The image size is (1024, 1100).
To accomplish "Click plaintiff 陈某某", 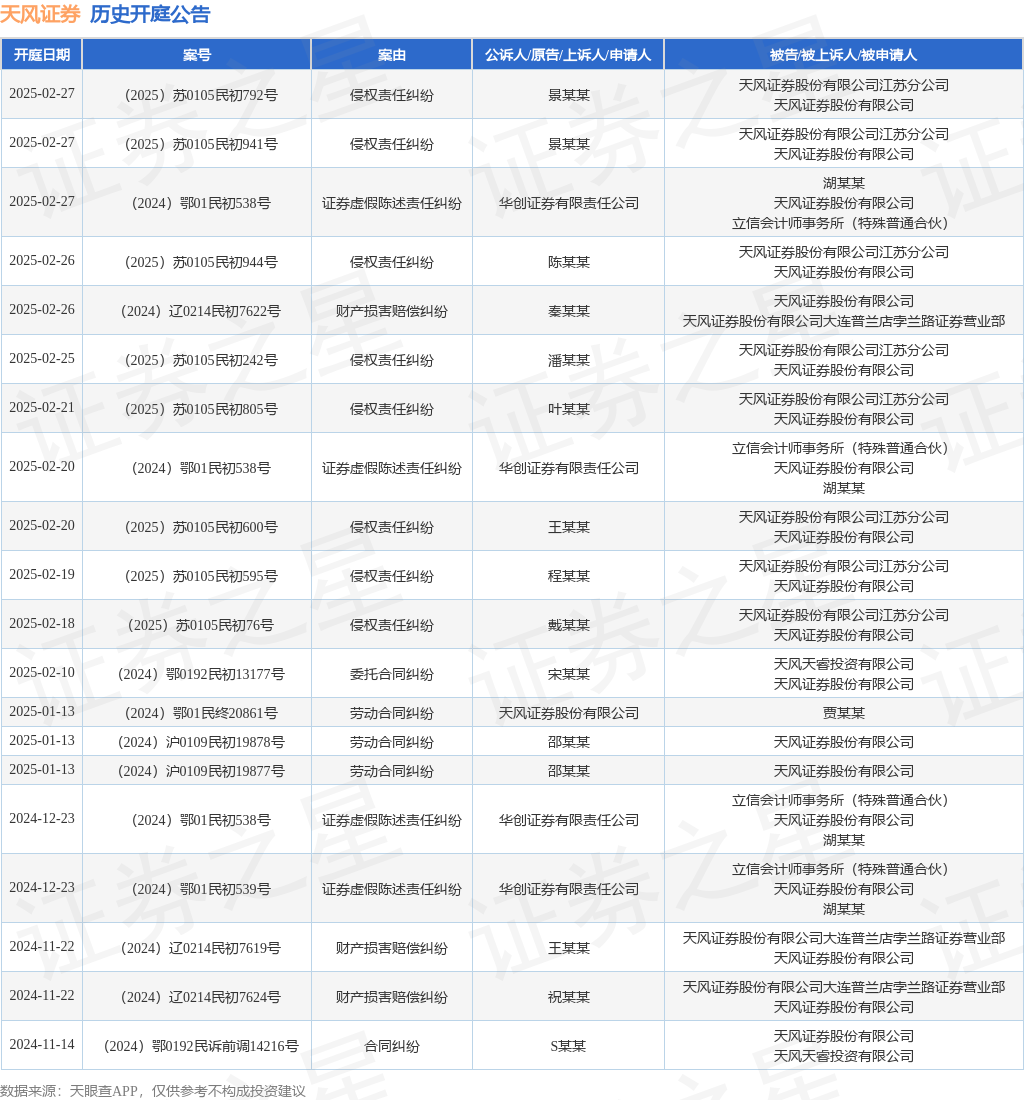I will (x=568, y=262).
